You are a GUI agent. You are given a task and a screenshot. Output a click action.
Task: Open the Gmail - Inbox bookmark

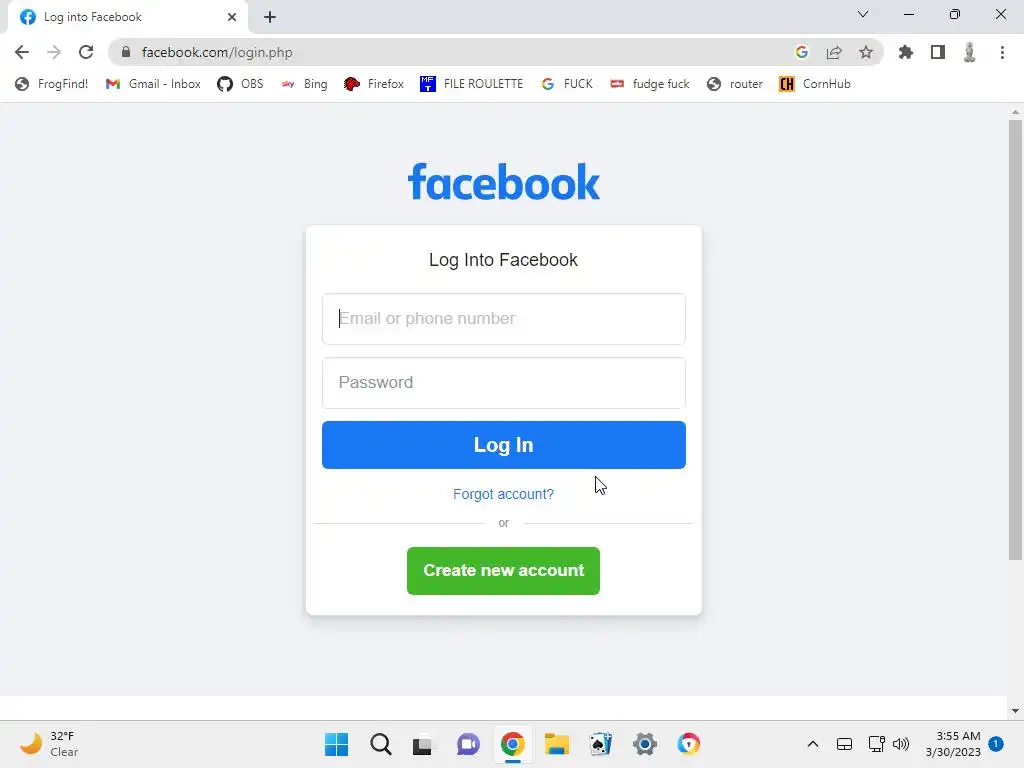pos(153,84)
